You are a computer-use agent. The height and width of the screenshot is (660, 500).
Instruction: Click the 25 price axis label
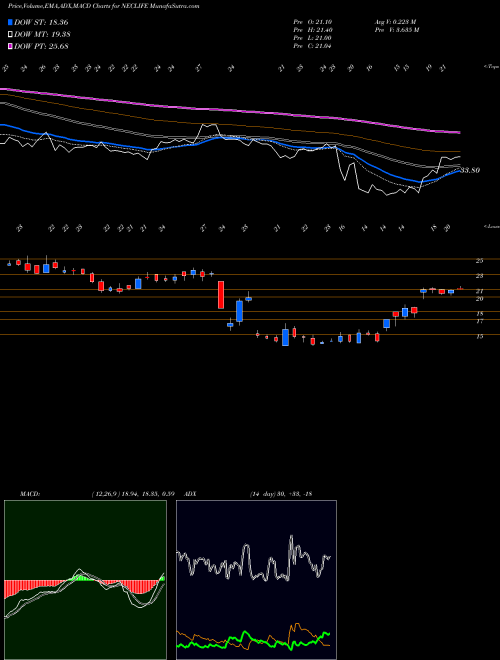(479, 261)
